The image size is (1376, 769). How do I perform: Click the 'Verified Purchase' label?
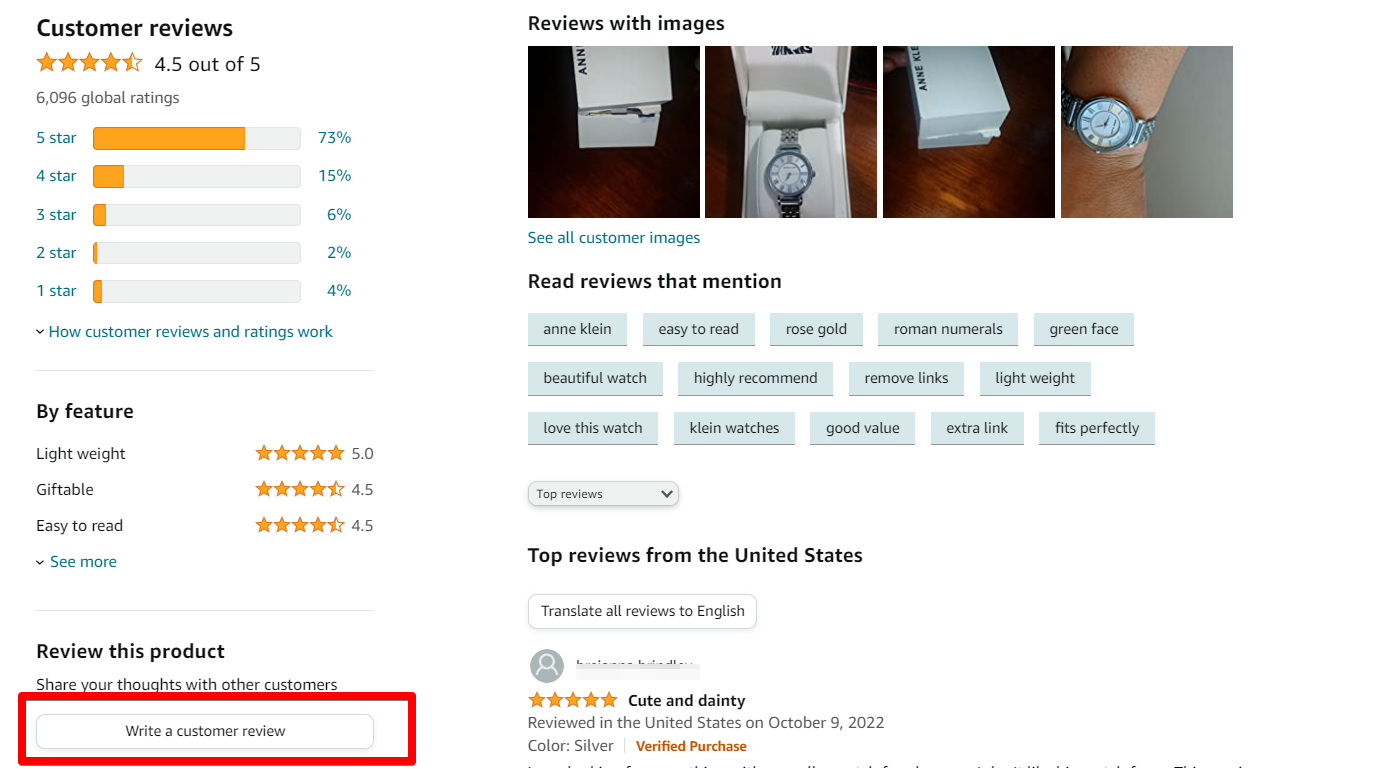tap(691, 746)
